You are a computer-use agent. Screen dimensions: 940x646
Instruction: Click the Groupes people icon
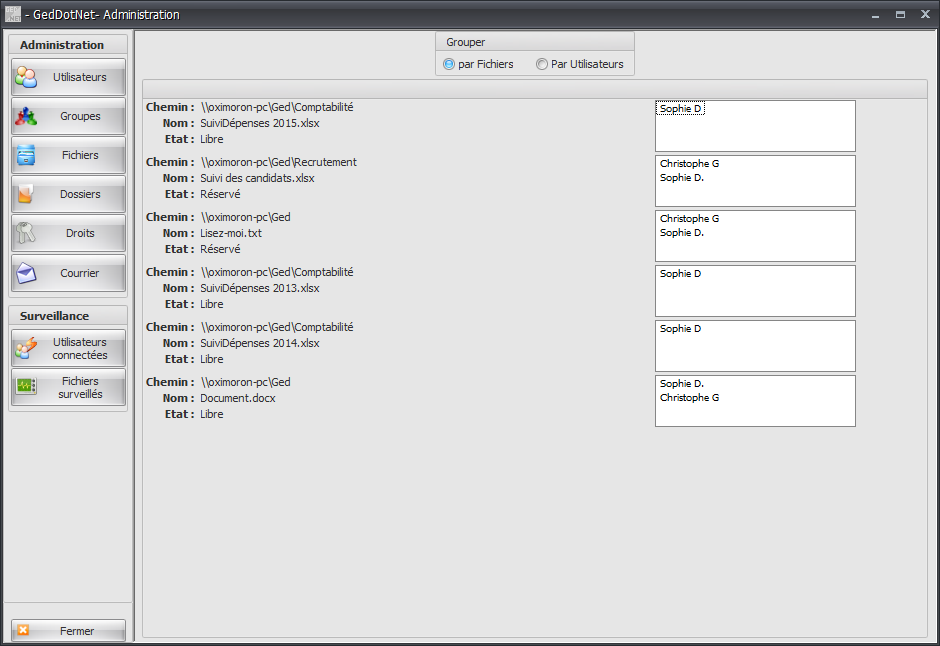coord(26,116)
